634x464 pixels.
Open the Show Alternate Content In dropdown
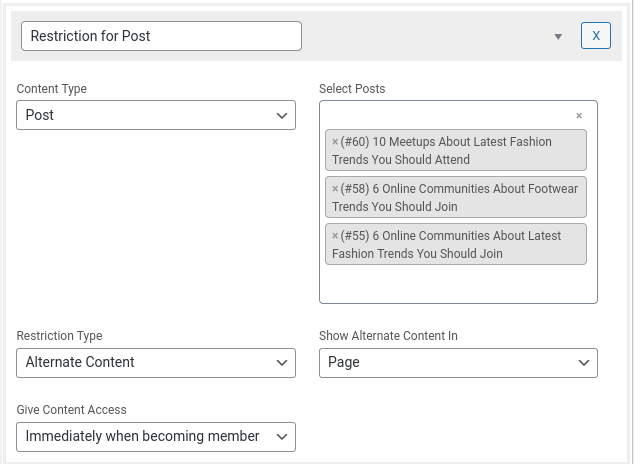pyautogui.click(x=458, y=363)
